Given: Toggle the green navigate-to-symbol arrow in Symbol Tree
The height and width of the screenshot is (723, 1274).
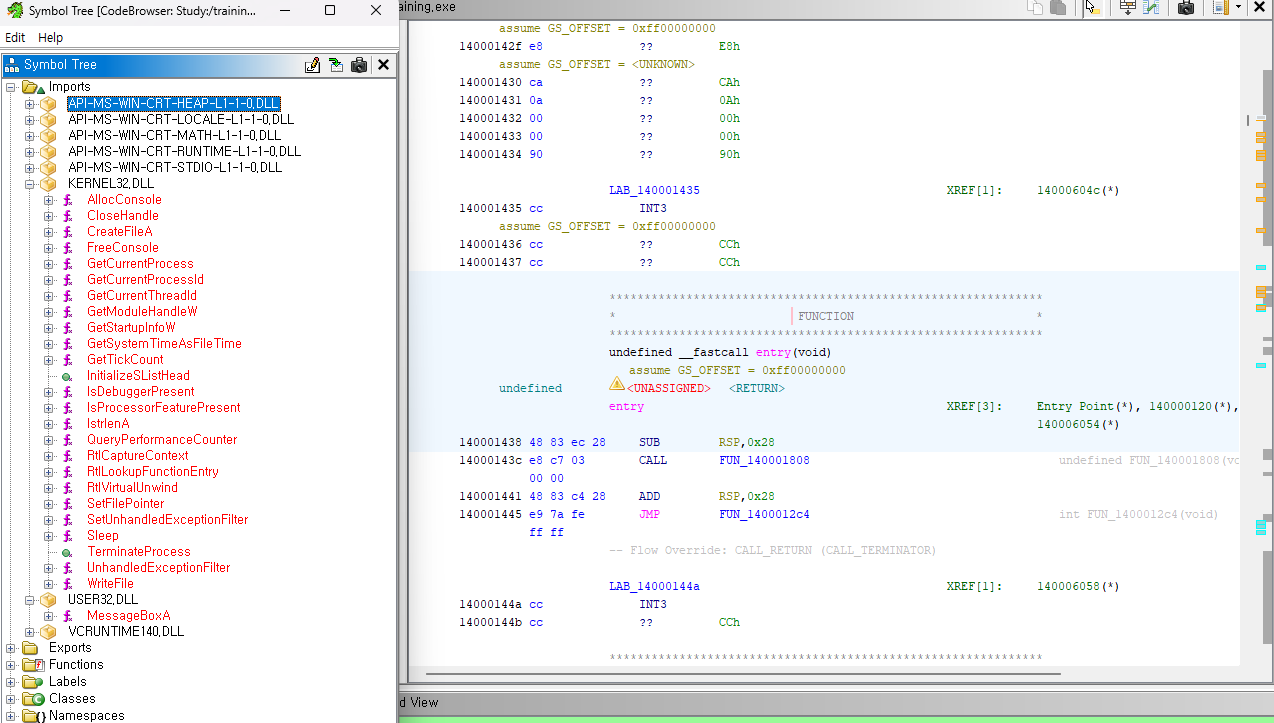Looking at the screenshot, I should click(x=336, y=64).
